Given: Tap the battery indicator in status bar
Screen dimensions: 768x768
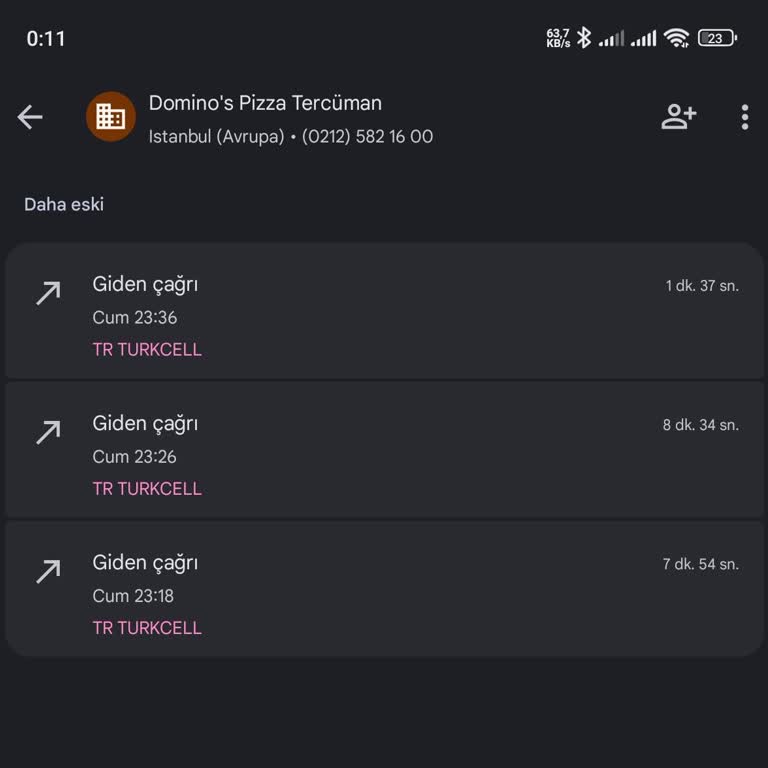Looking at the screenshot, I should pyautogui.click(x=717, y=38).
